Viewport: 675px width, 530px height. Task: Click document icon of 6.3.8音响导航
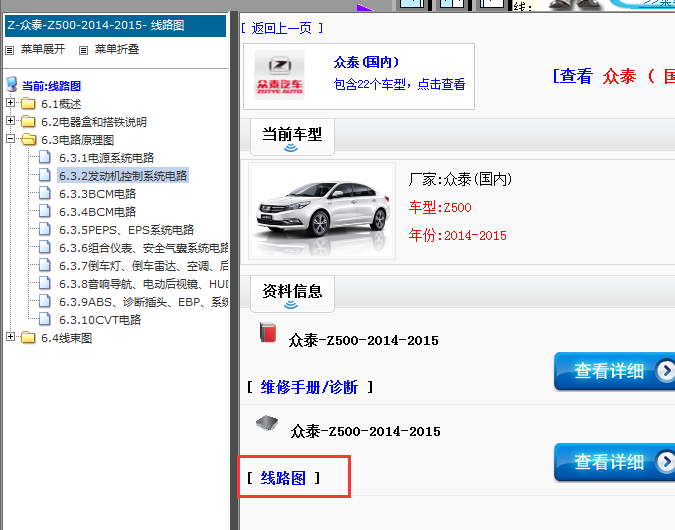coord(44,283)
